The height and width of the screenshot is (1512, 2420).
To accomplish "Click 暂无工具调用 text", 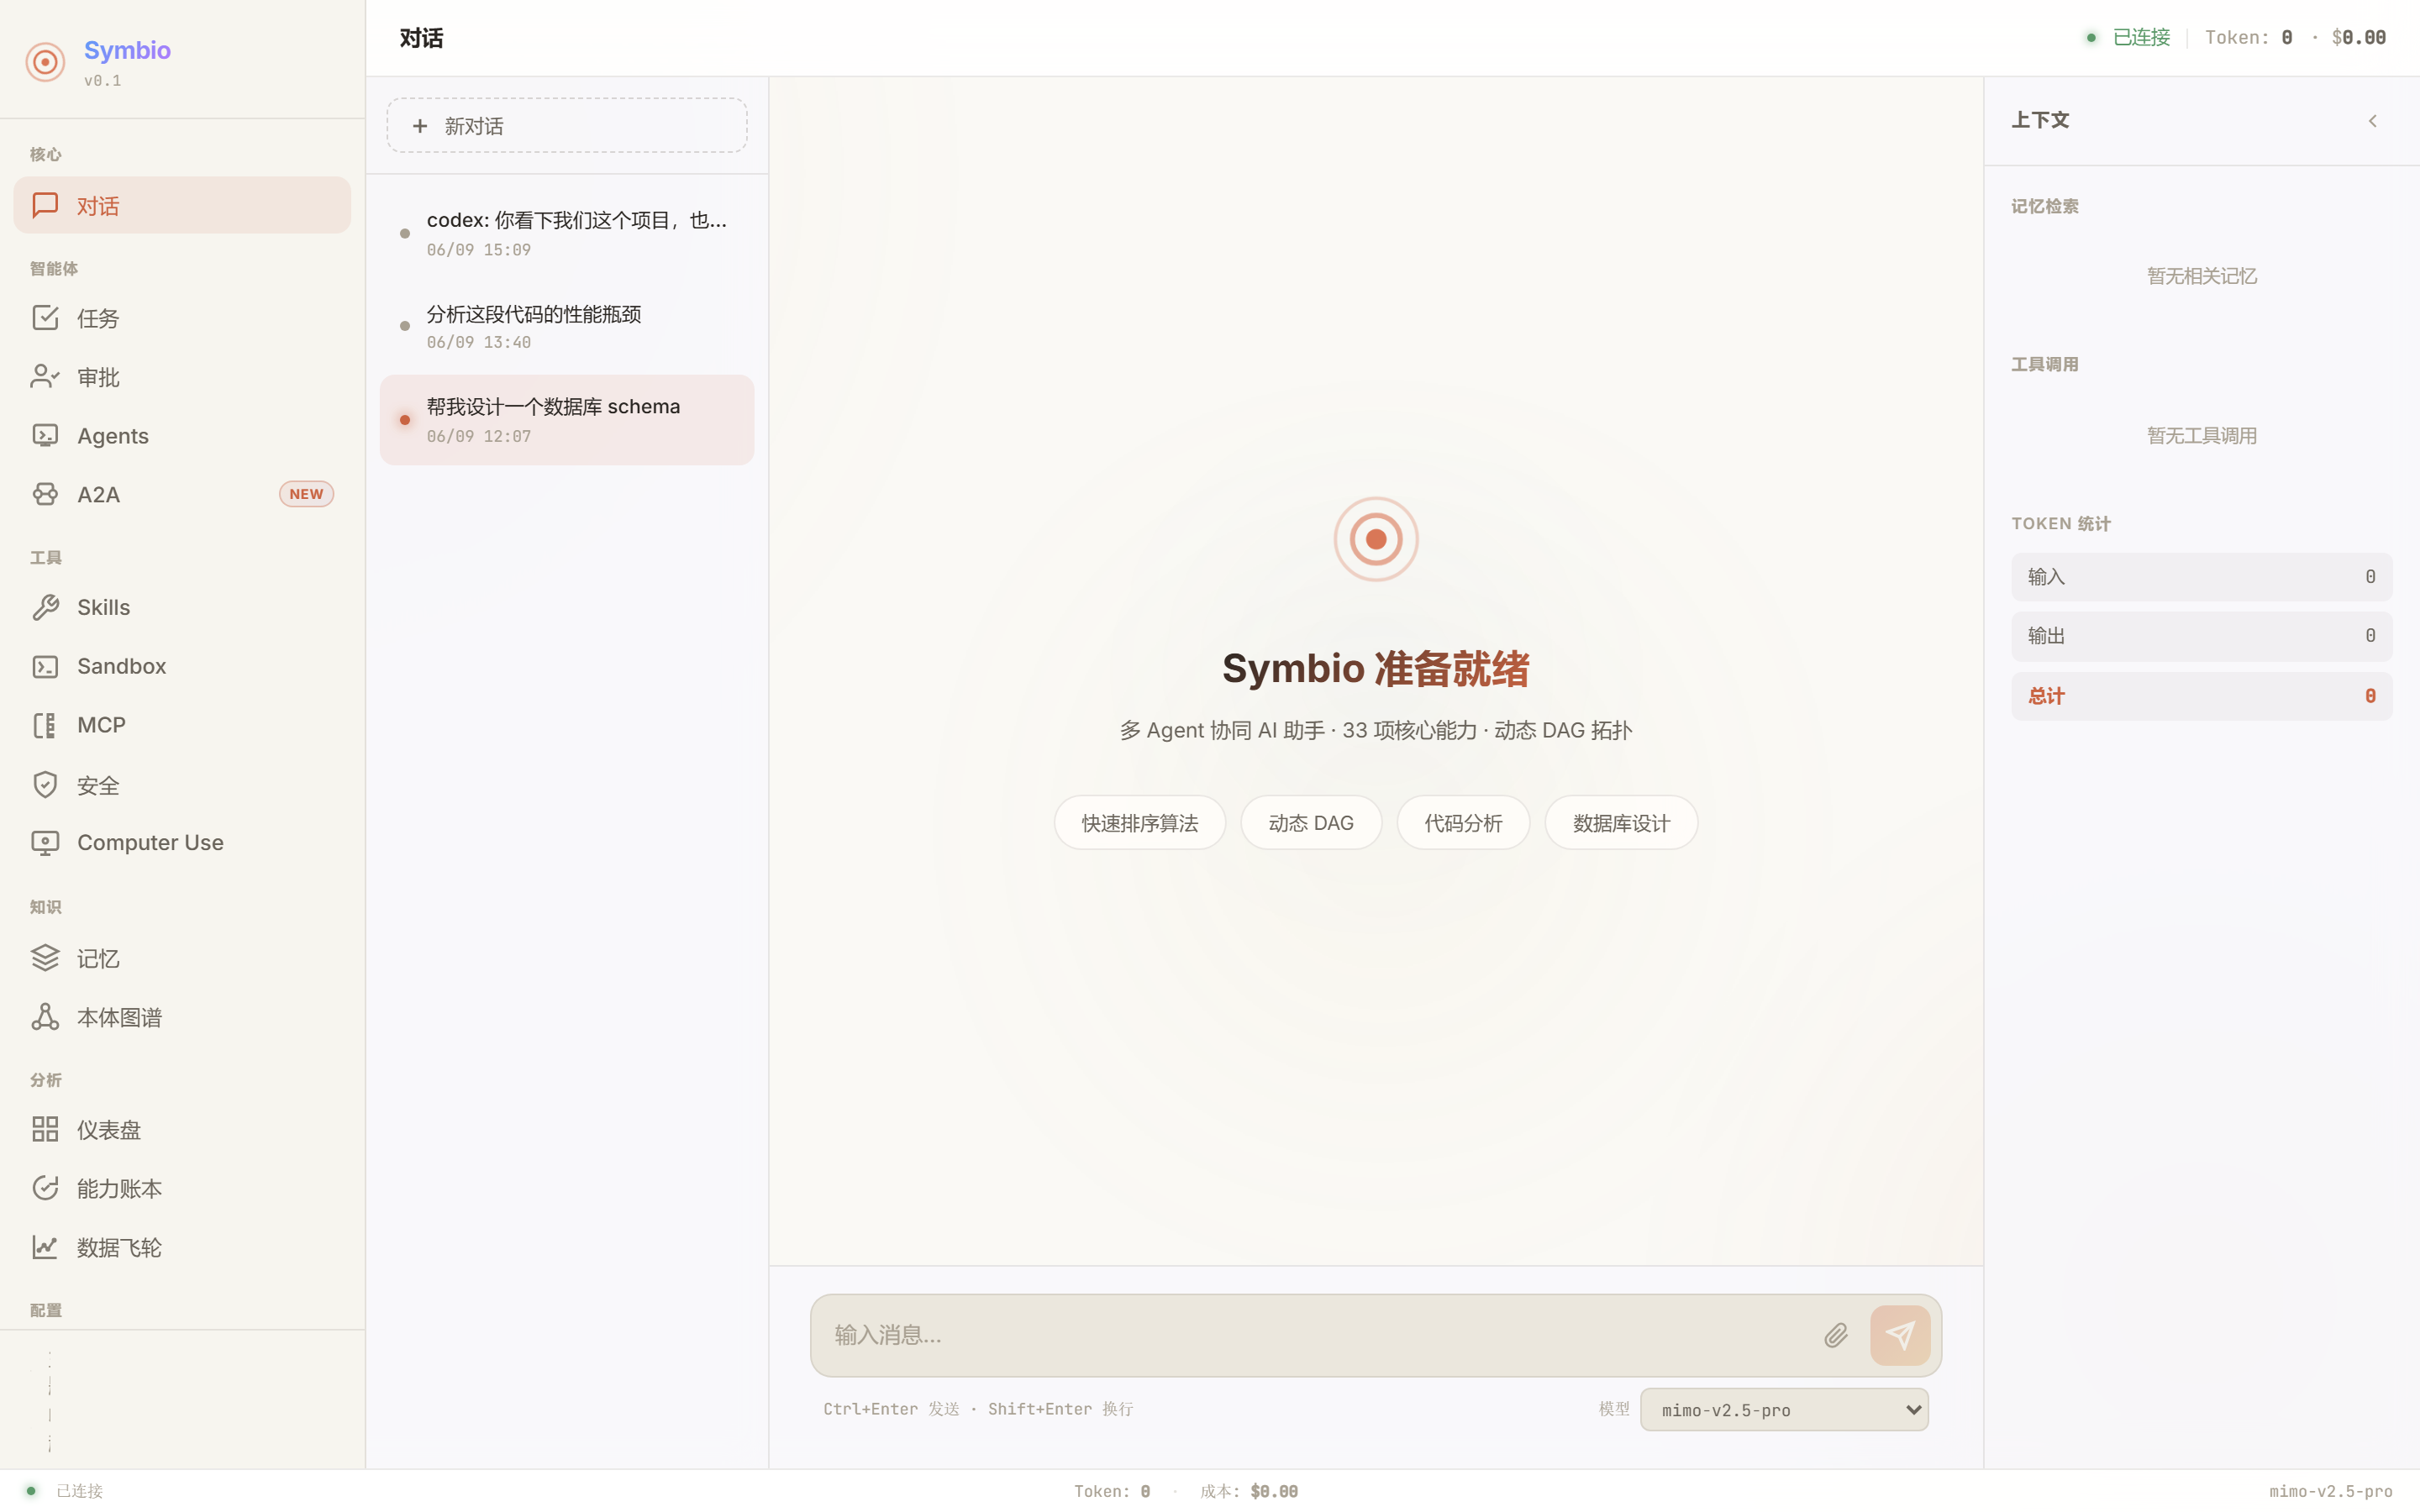I will tap(2202, 436).
